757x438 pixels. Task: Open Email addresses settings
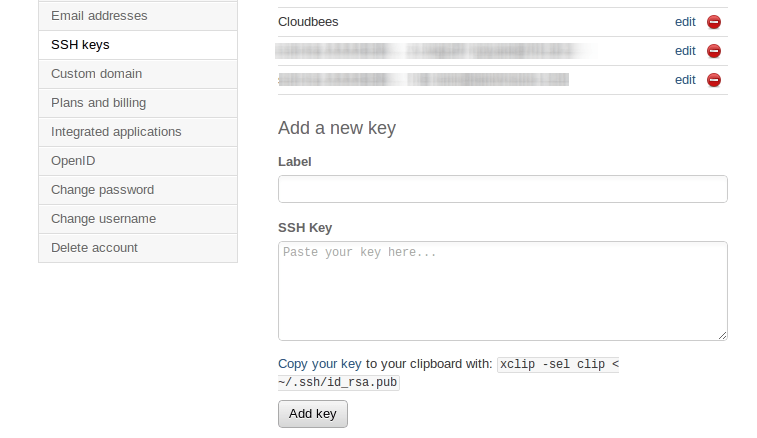(x=138, y=16)
